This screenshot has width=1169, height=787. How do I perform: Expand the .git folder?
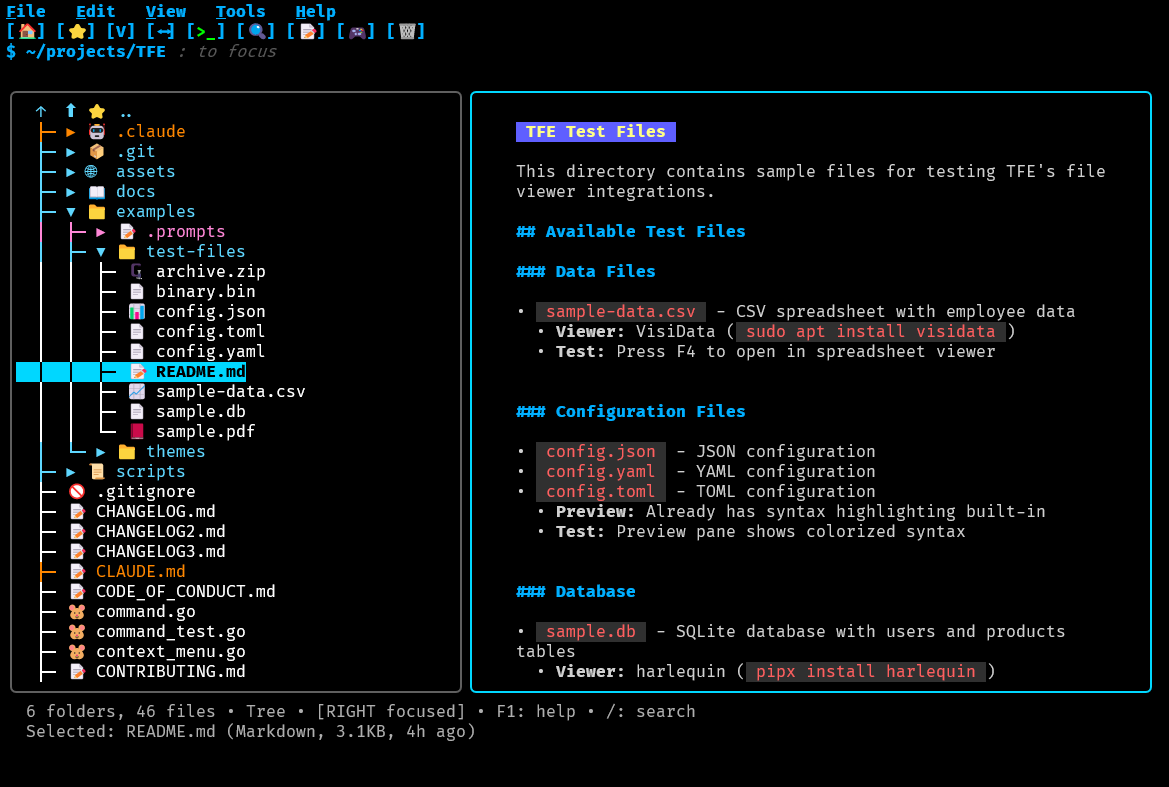click(69, 151)
